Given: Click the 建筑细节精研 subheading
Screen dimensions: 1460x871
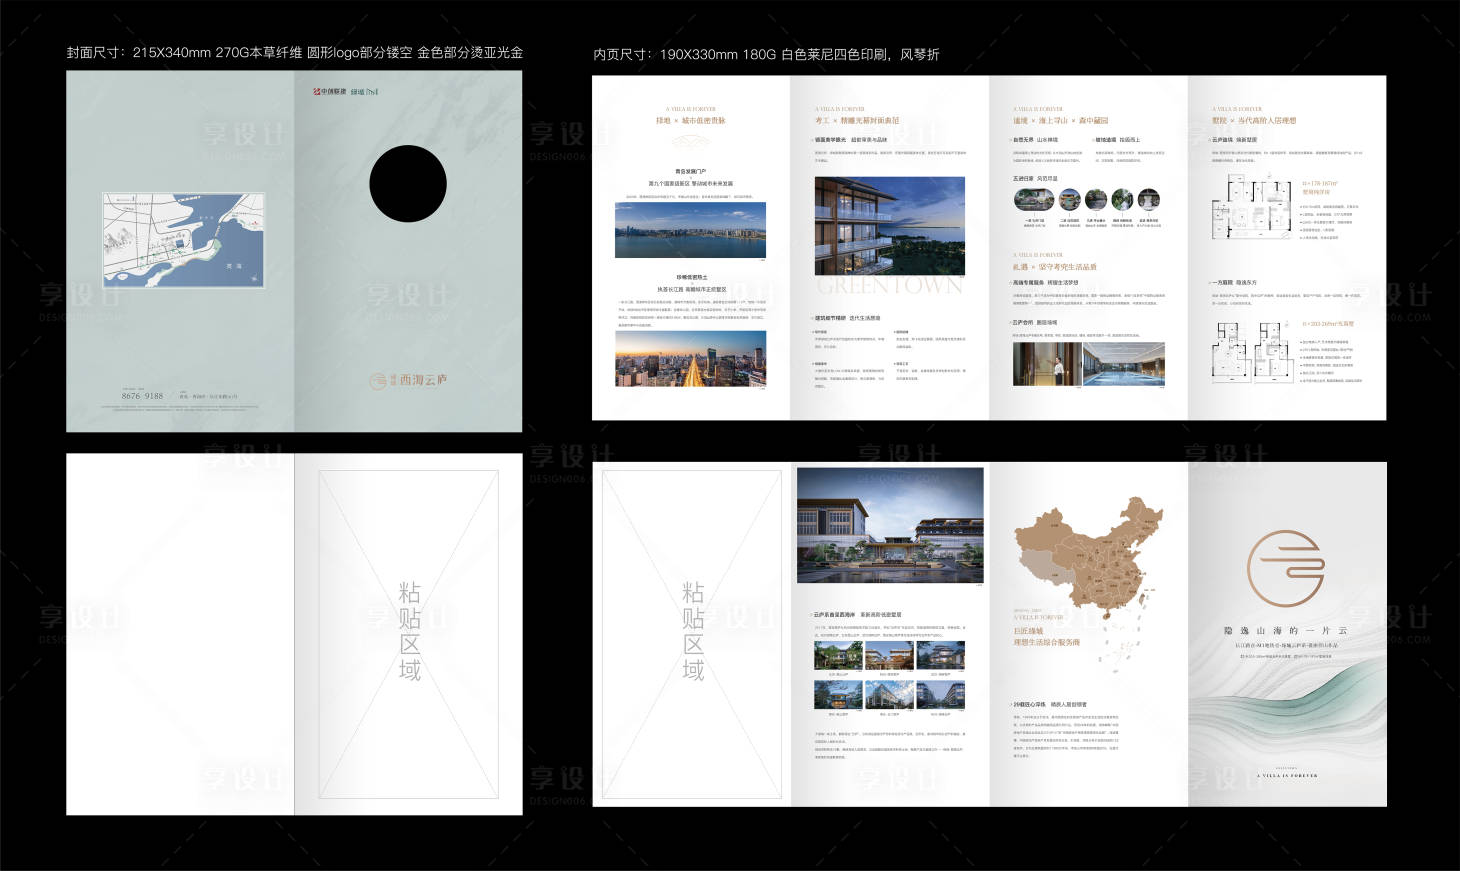Looking at the screenshot, I should coord(830,318).
